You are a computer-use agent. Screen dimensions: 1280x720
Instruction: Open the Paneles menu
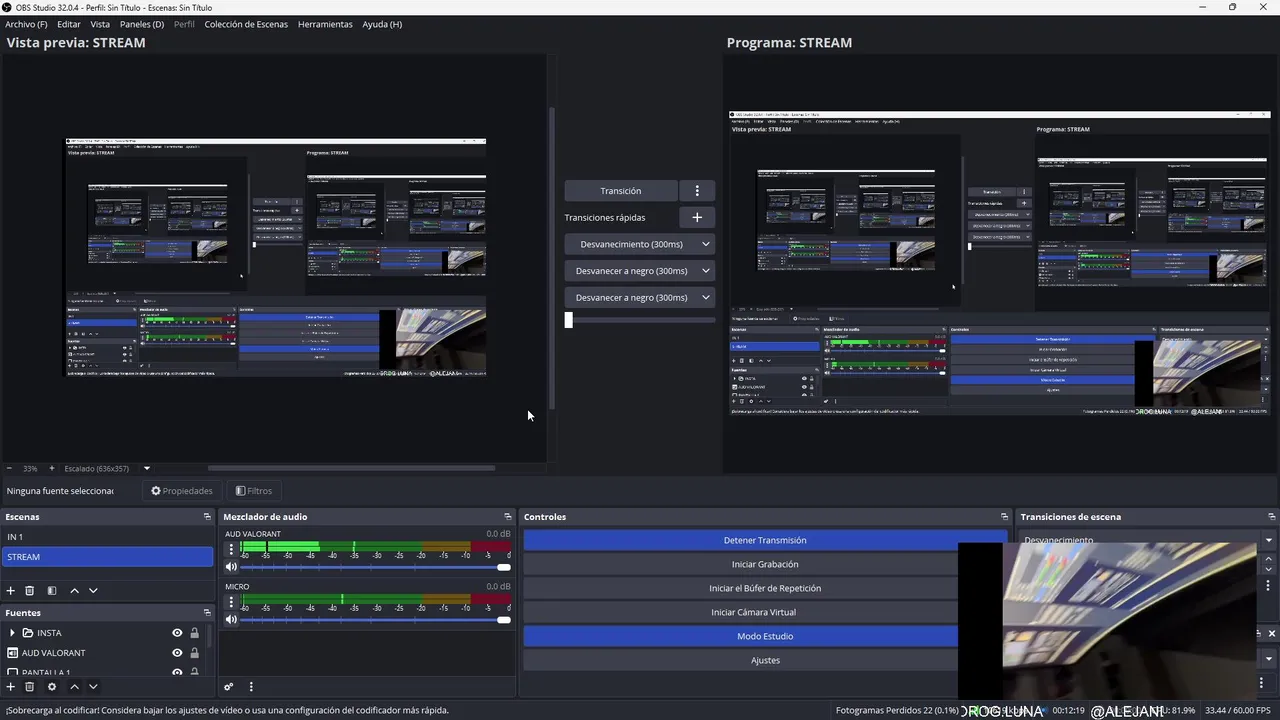tap(142, 24)
